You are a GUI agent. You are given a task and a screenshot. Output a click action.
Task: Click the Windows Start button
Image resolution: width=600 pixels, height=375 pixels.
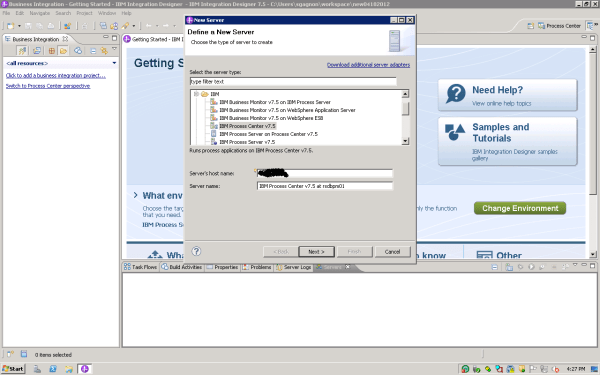tap(13, 368)
